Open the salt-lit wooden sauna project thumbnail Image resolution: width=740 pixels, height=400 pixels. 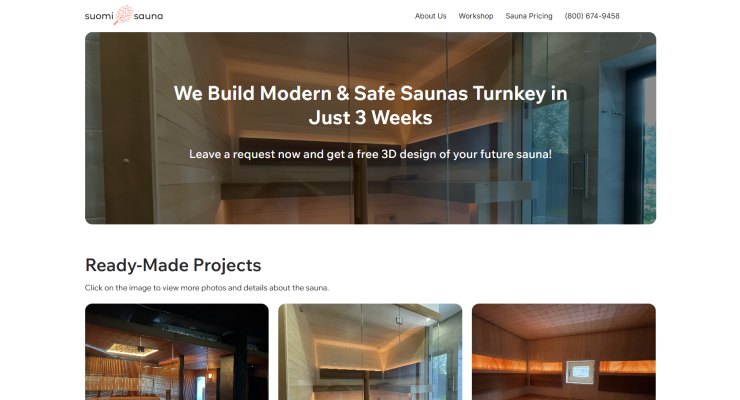click(563, 352)
